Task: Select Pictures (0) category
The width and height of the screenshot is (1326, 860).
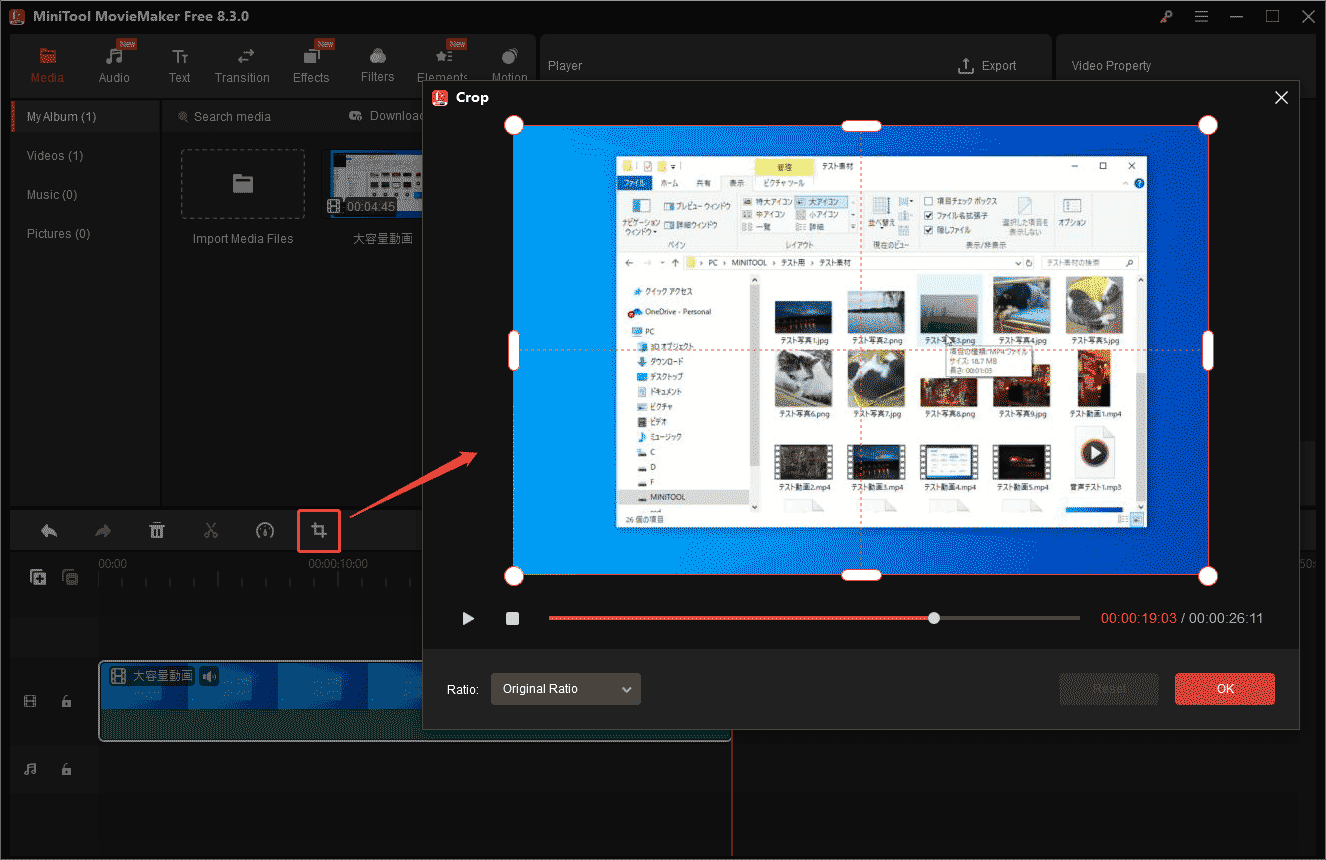Action: click(58, 234)
